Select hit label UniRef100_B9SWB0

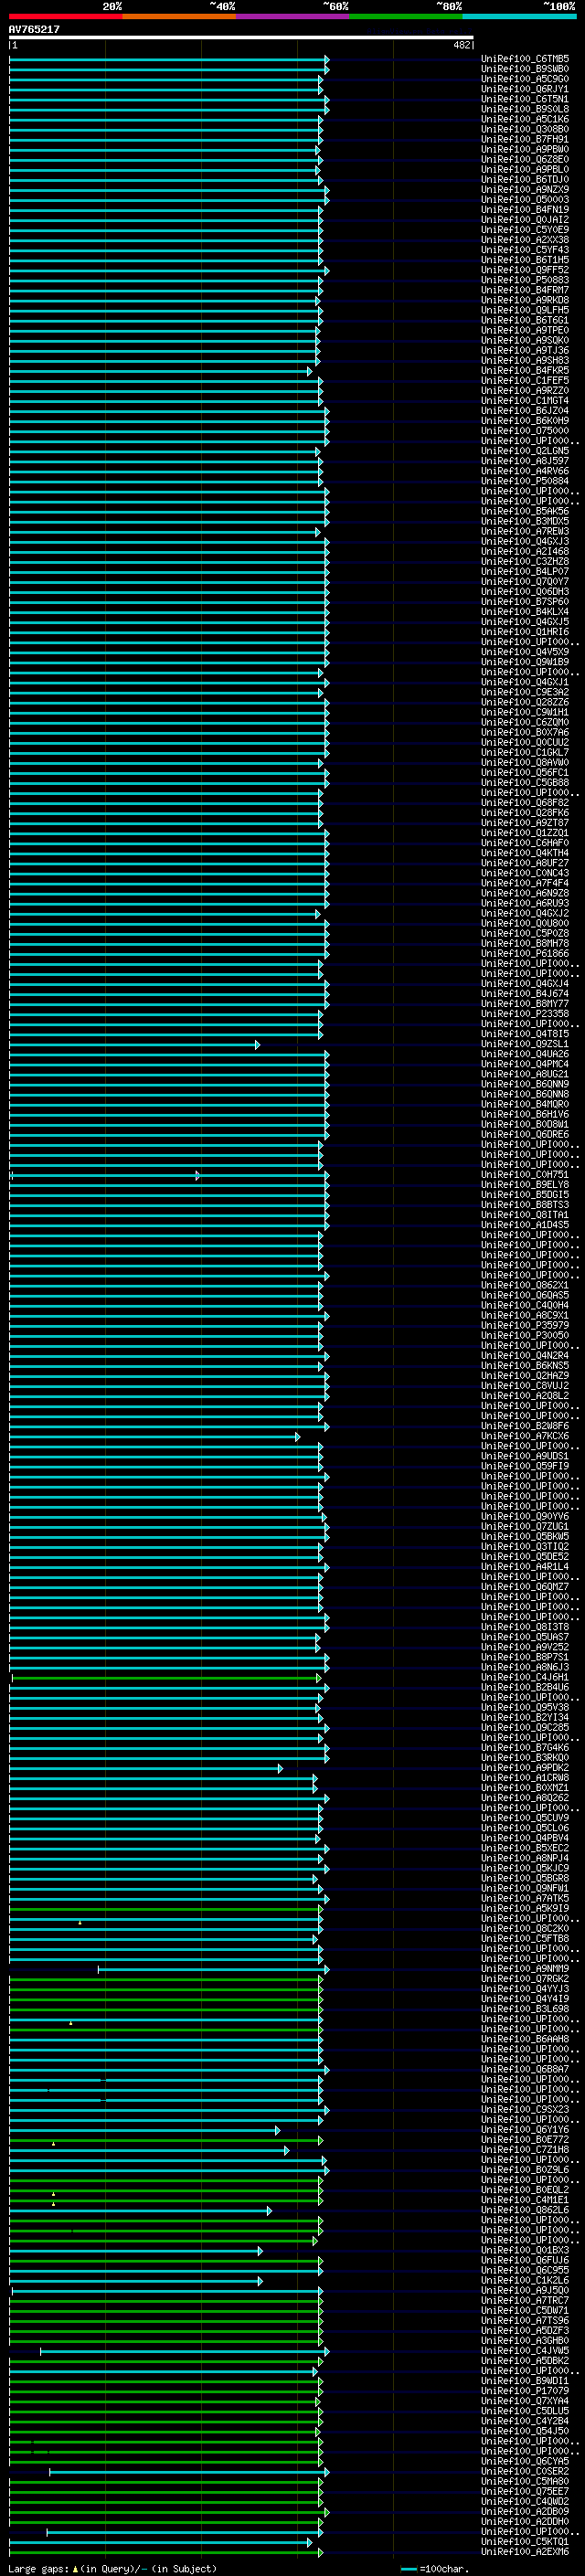pos(525,69)
